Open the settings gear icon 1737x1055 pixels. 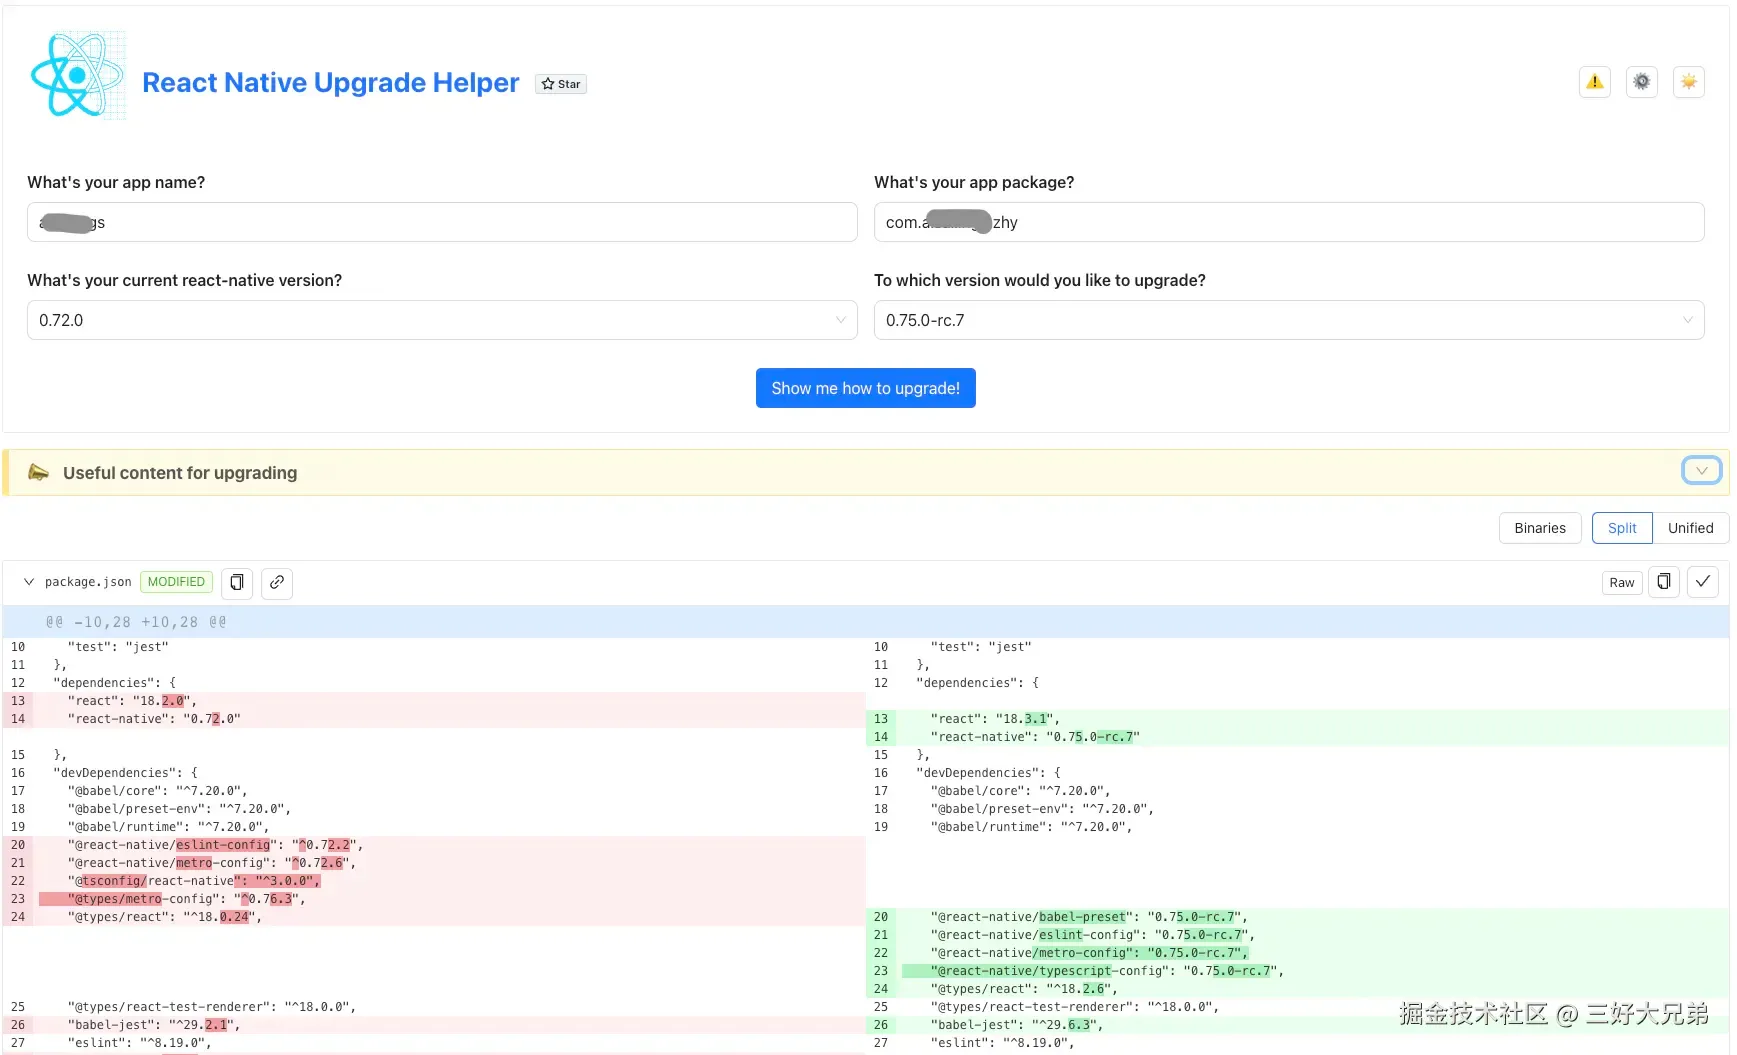pos(1642,82)
